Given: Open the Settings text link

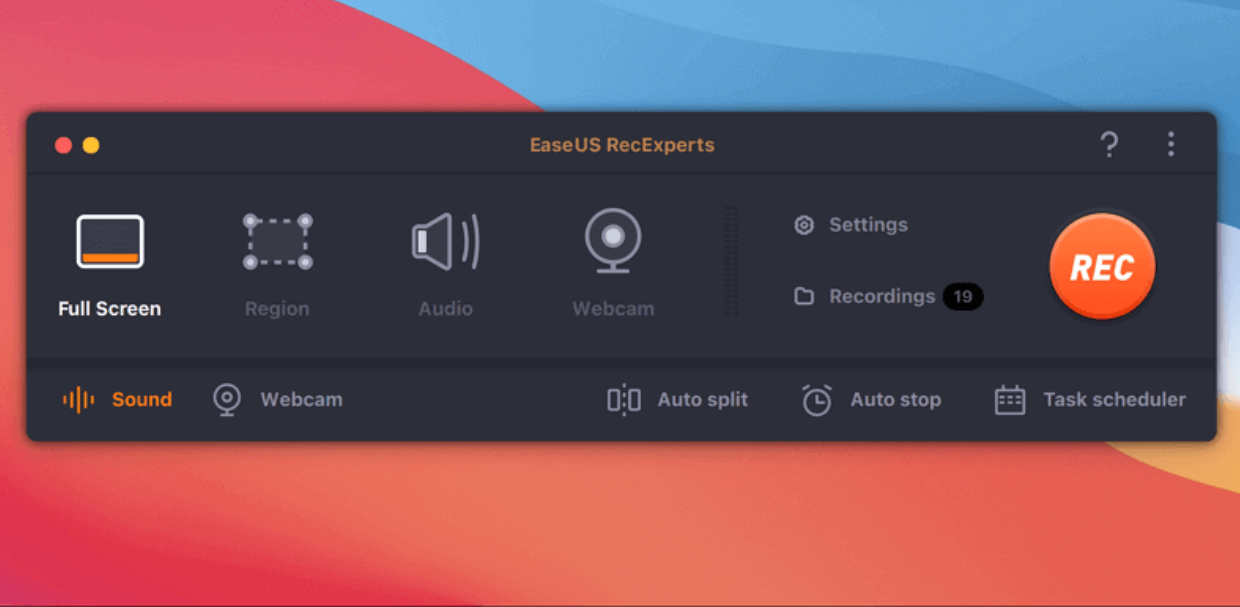Looking at the screenshot, I should (868, 225).
